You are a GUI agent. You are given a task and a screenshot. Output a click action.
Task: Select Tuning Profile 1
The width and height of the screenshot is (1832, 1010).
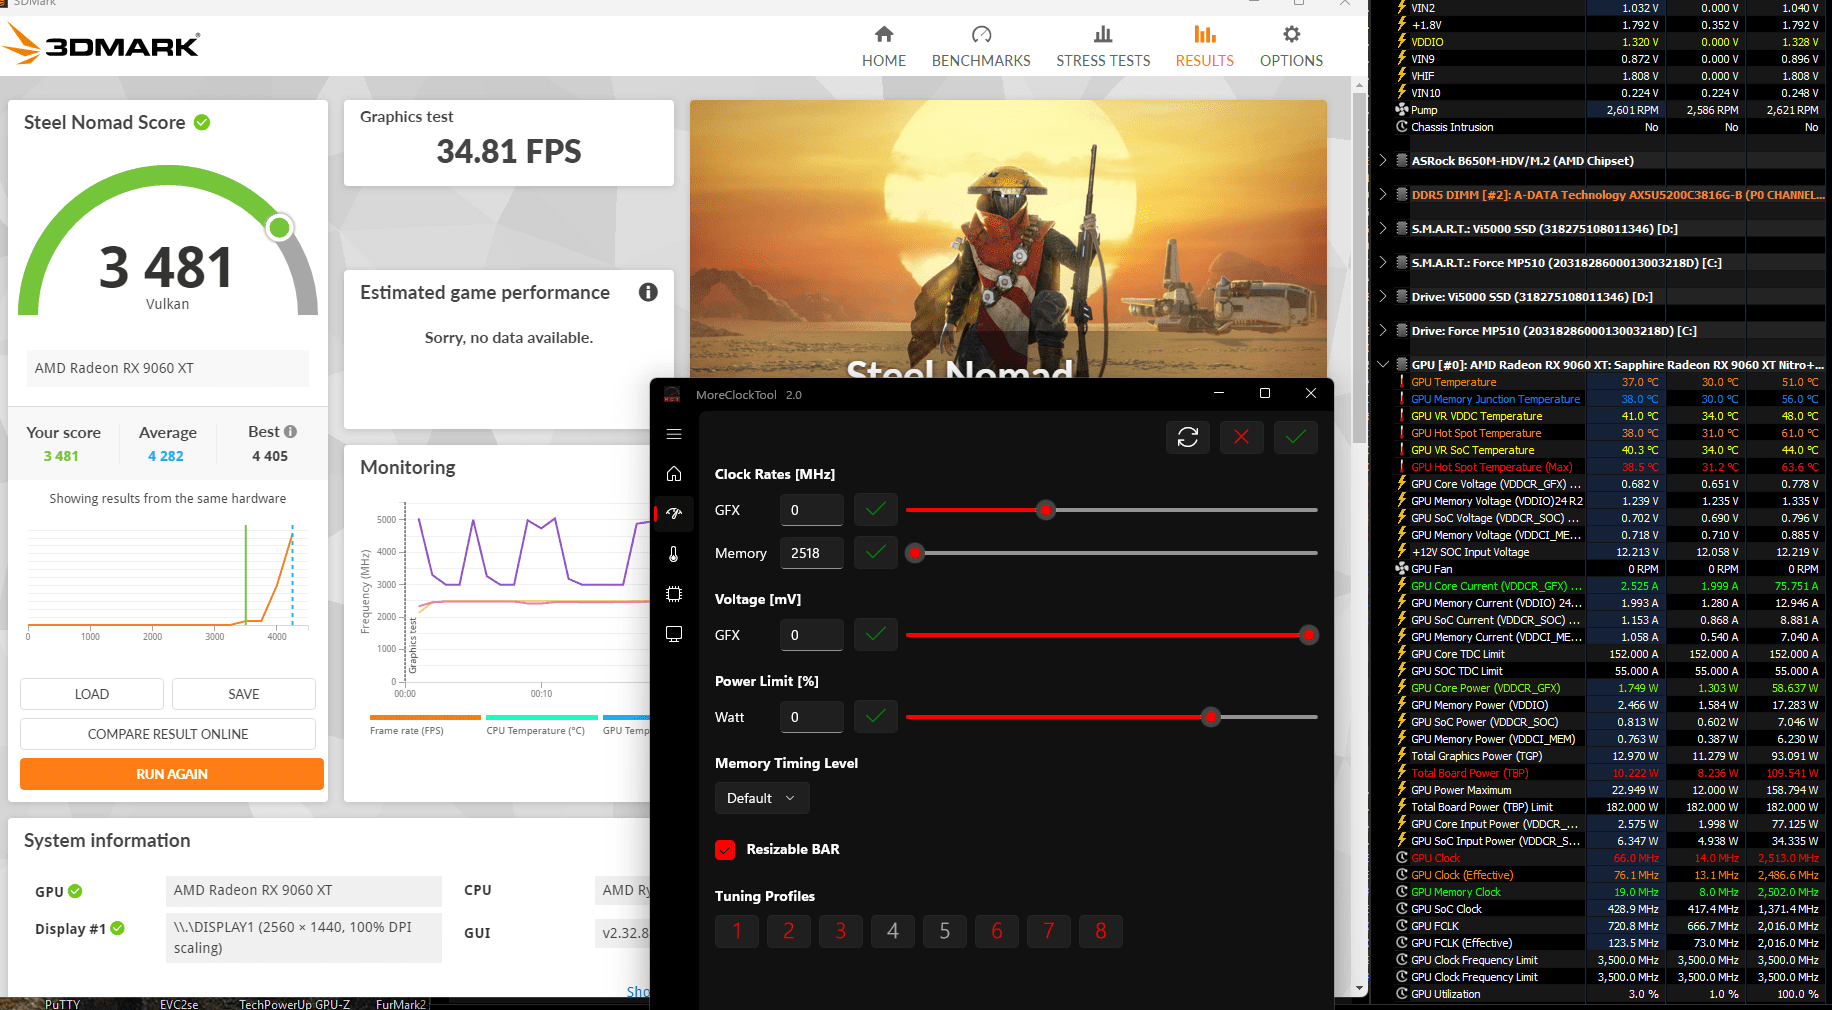737,931
